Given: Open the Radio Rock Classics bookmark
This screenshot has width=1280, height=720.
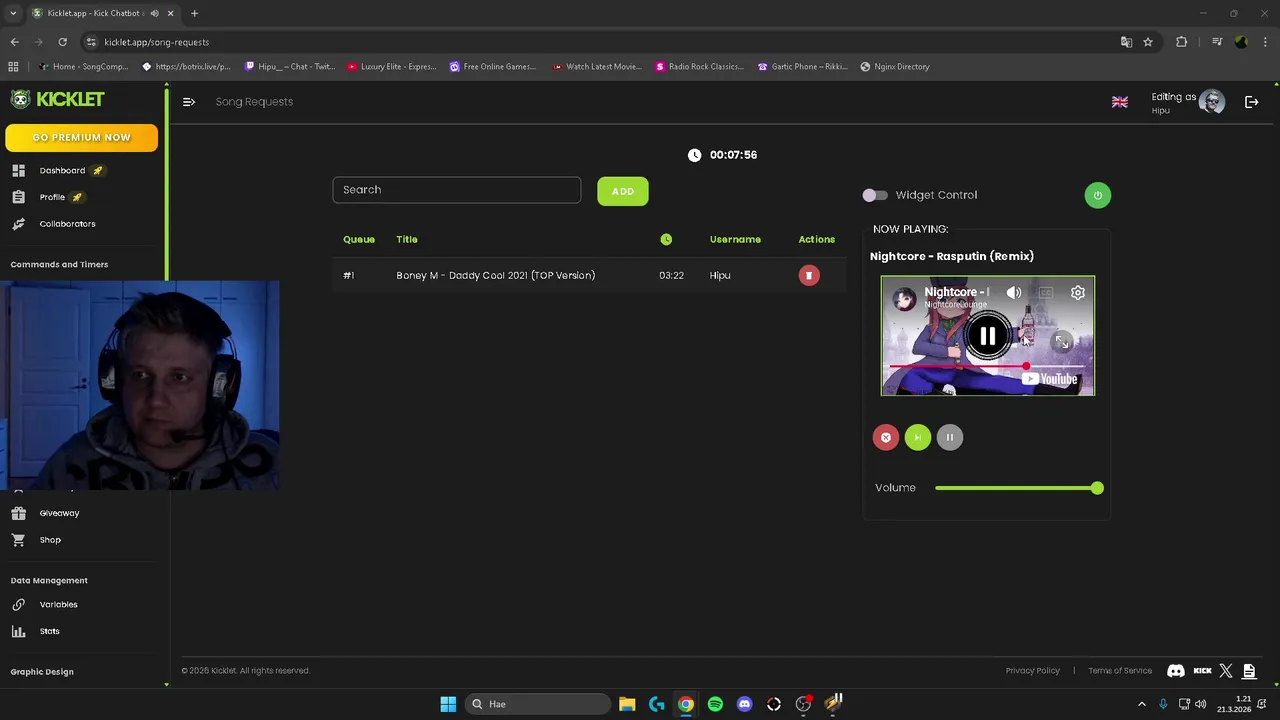Looking at the screenshot, I should click(x=699, y=67).
